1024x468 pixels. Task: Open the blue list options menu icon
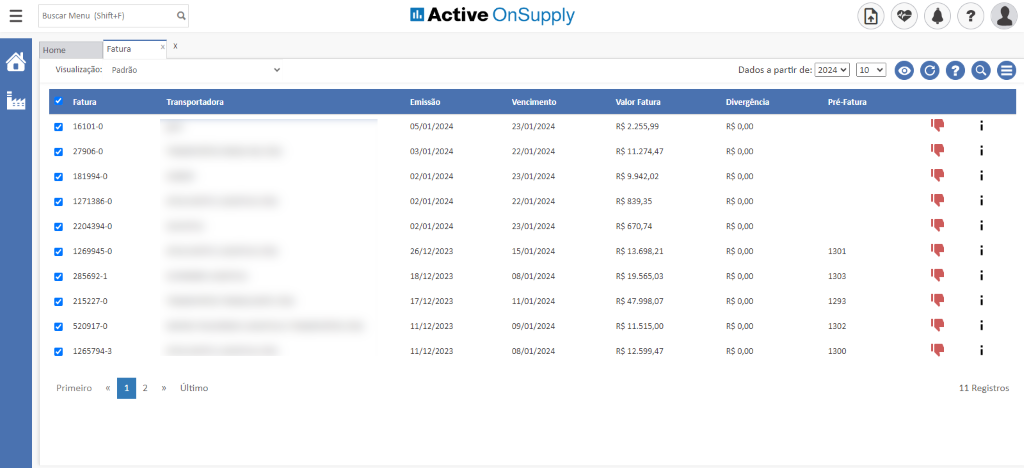(x=1006, y=70)
